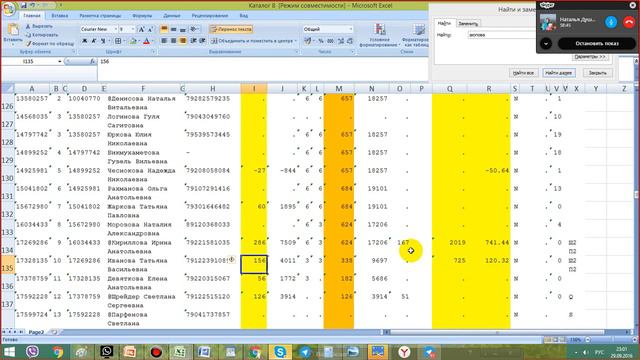
Task: Open Заменить tab in Find dialog
Action: click(468, 23)
